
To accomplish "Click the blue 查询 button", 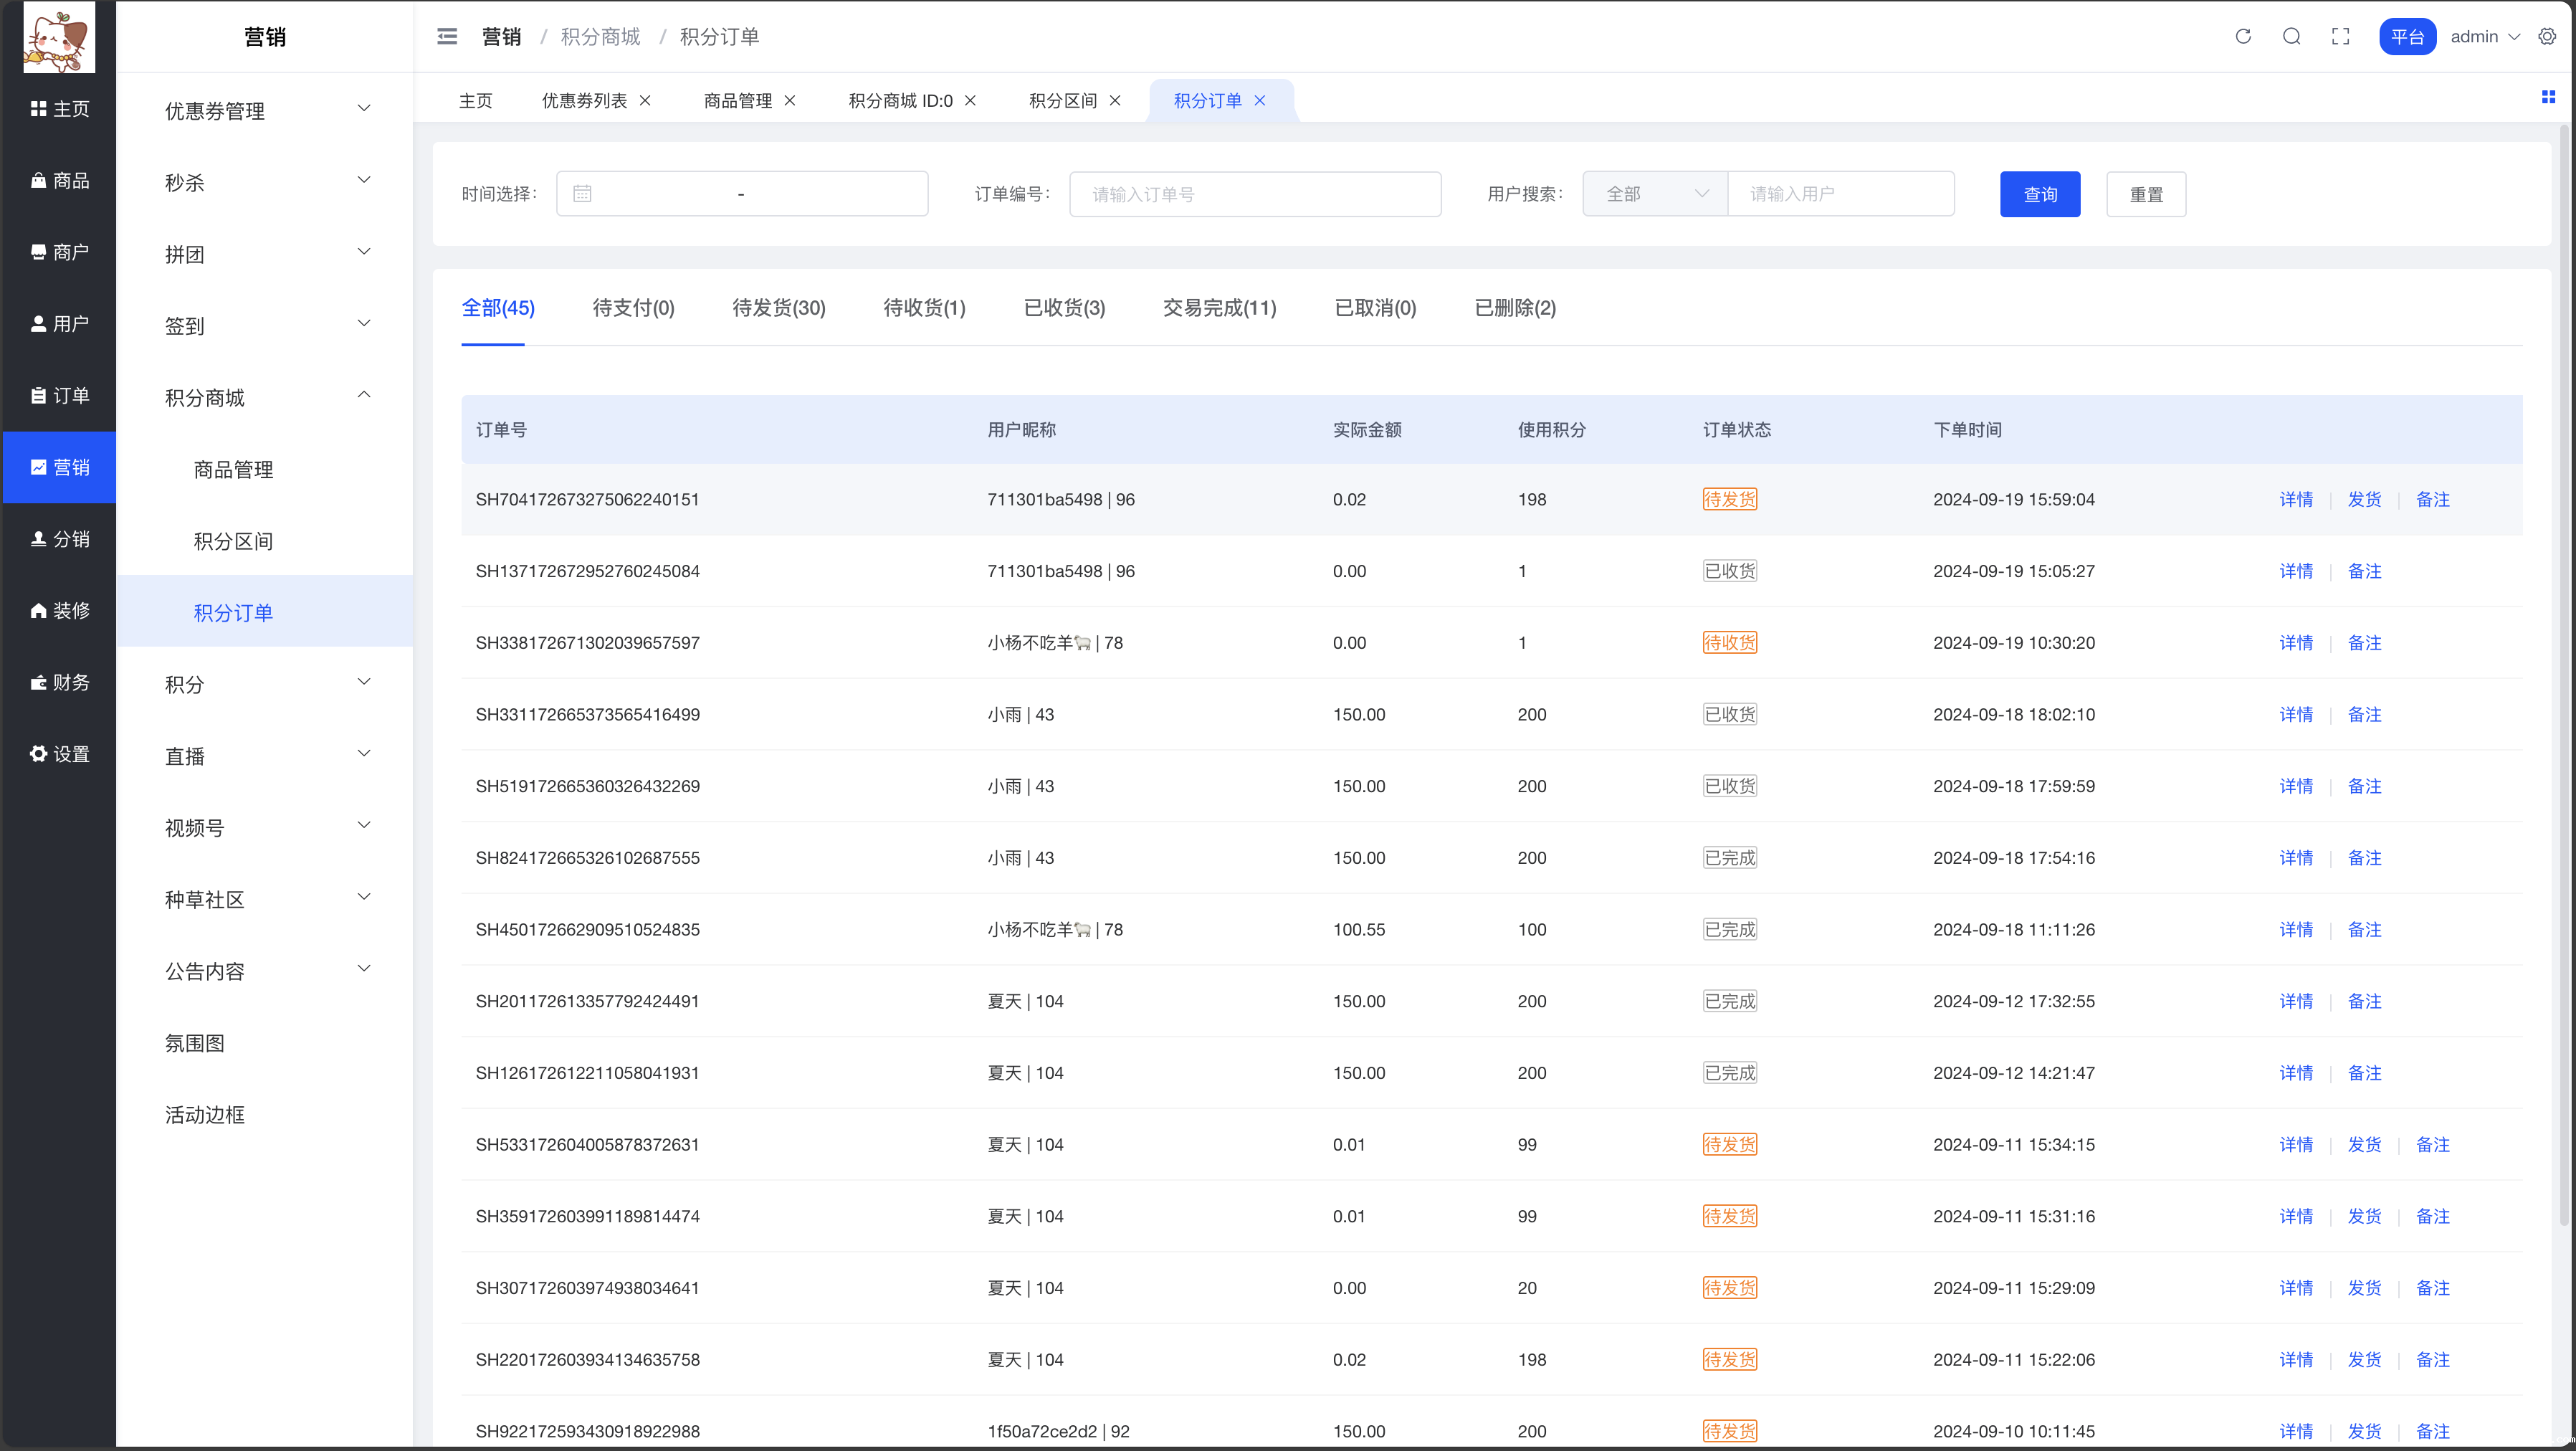I will (x=2040, y=194).
